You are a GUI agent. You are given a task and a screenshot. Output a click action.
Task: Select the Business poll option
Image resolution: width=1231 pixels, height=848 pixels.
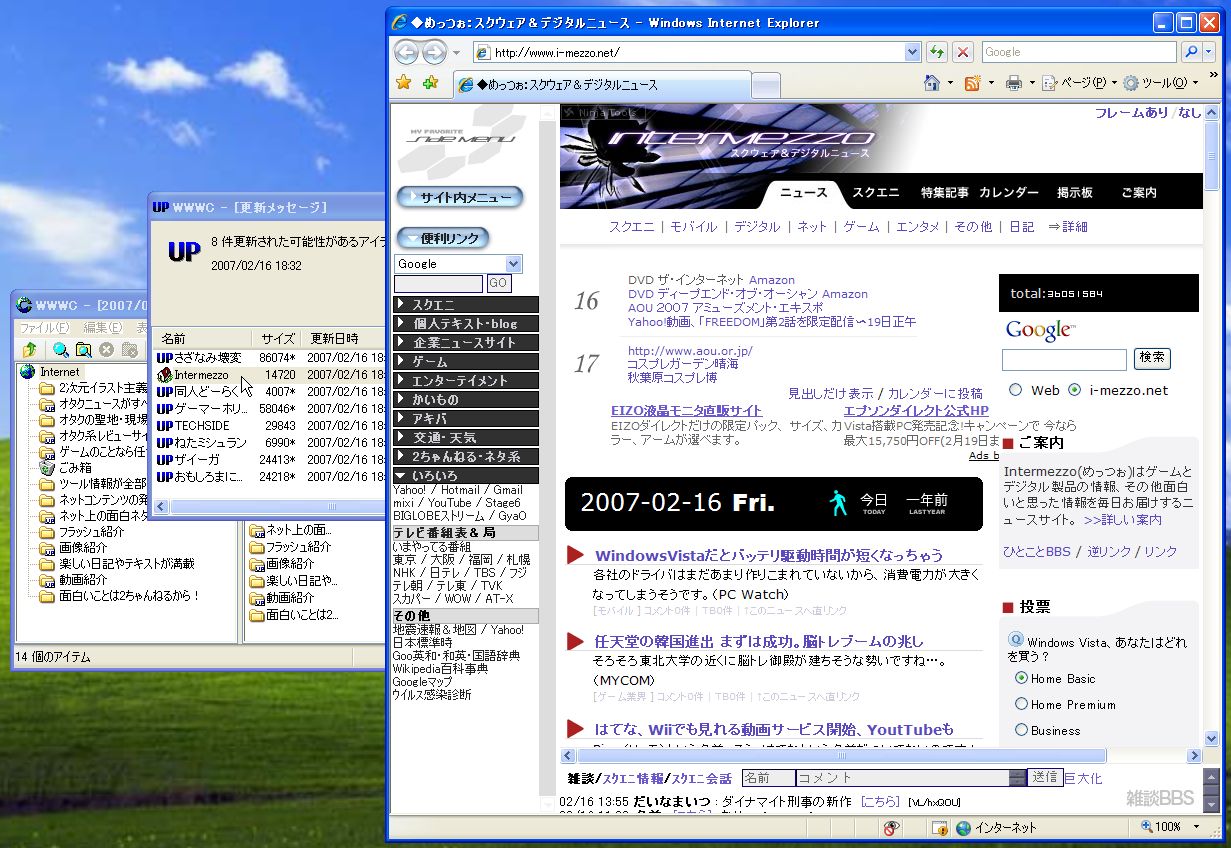tap(1021, 730)
